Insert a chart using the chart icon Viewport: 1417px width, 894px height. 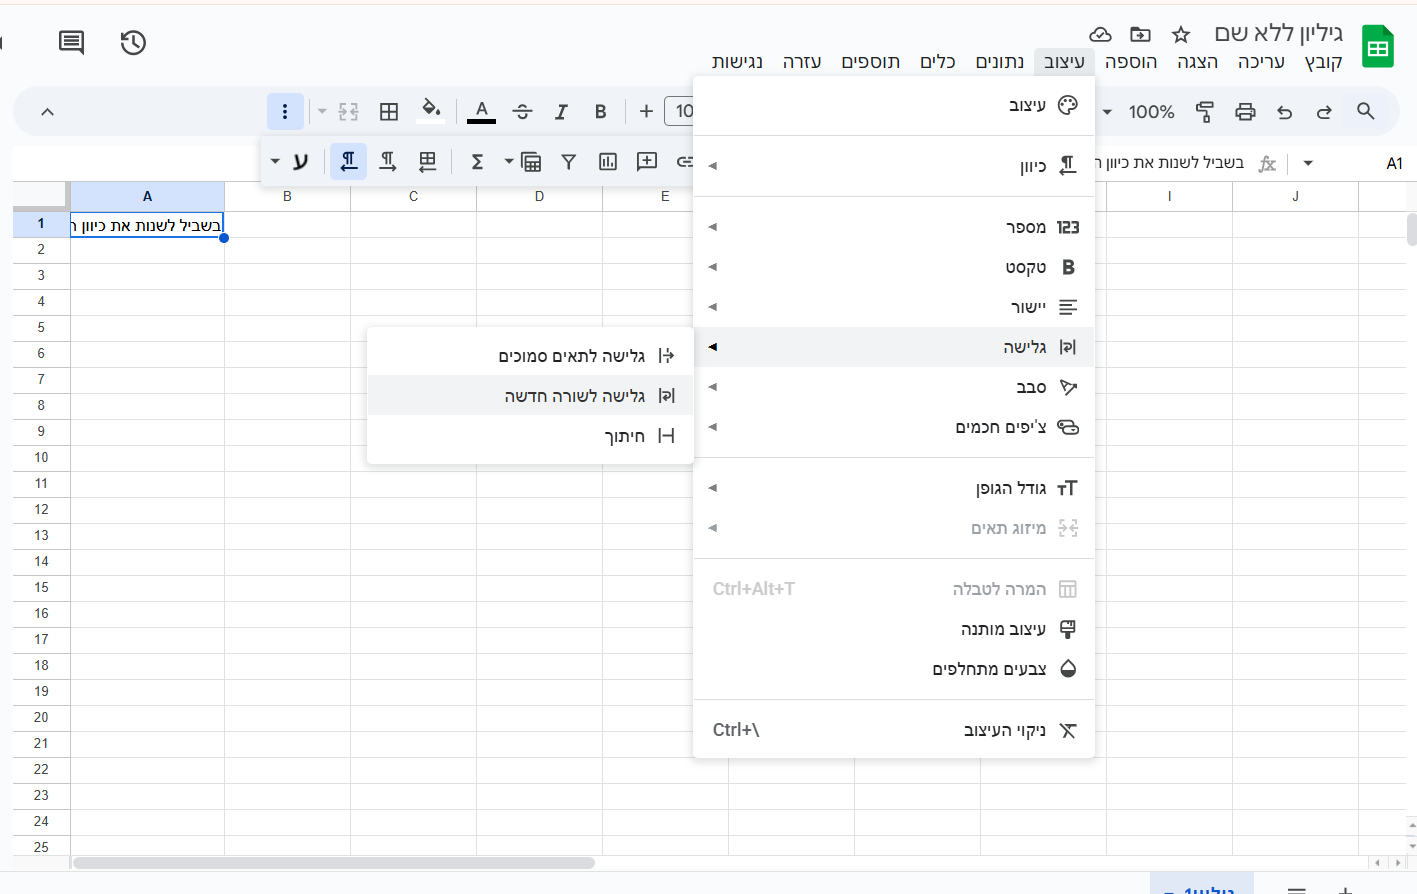coord(607,162)
